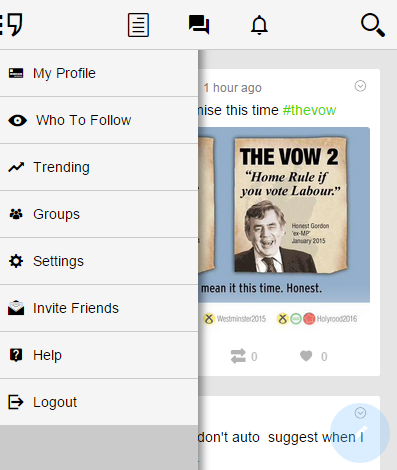Image resolution: width=397 pixels, height=470 pixels.
Task: Open the news feed document icon
Action: [x=138, y=25]
